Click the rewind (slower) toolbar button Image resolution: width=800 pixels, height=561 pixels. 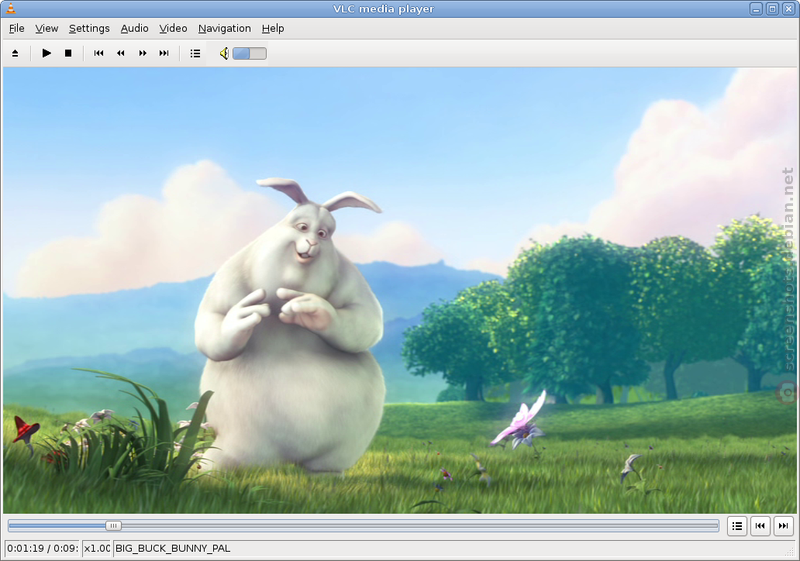(121, 53)
